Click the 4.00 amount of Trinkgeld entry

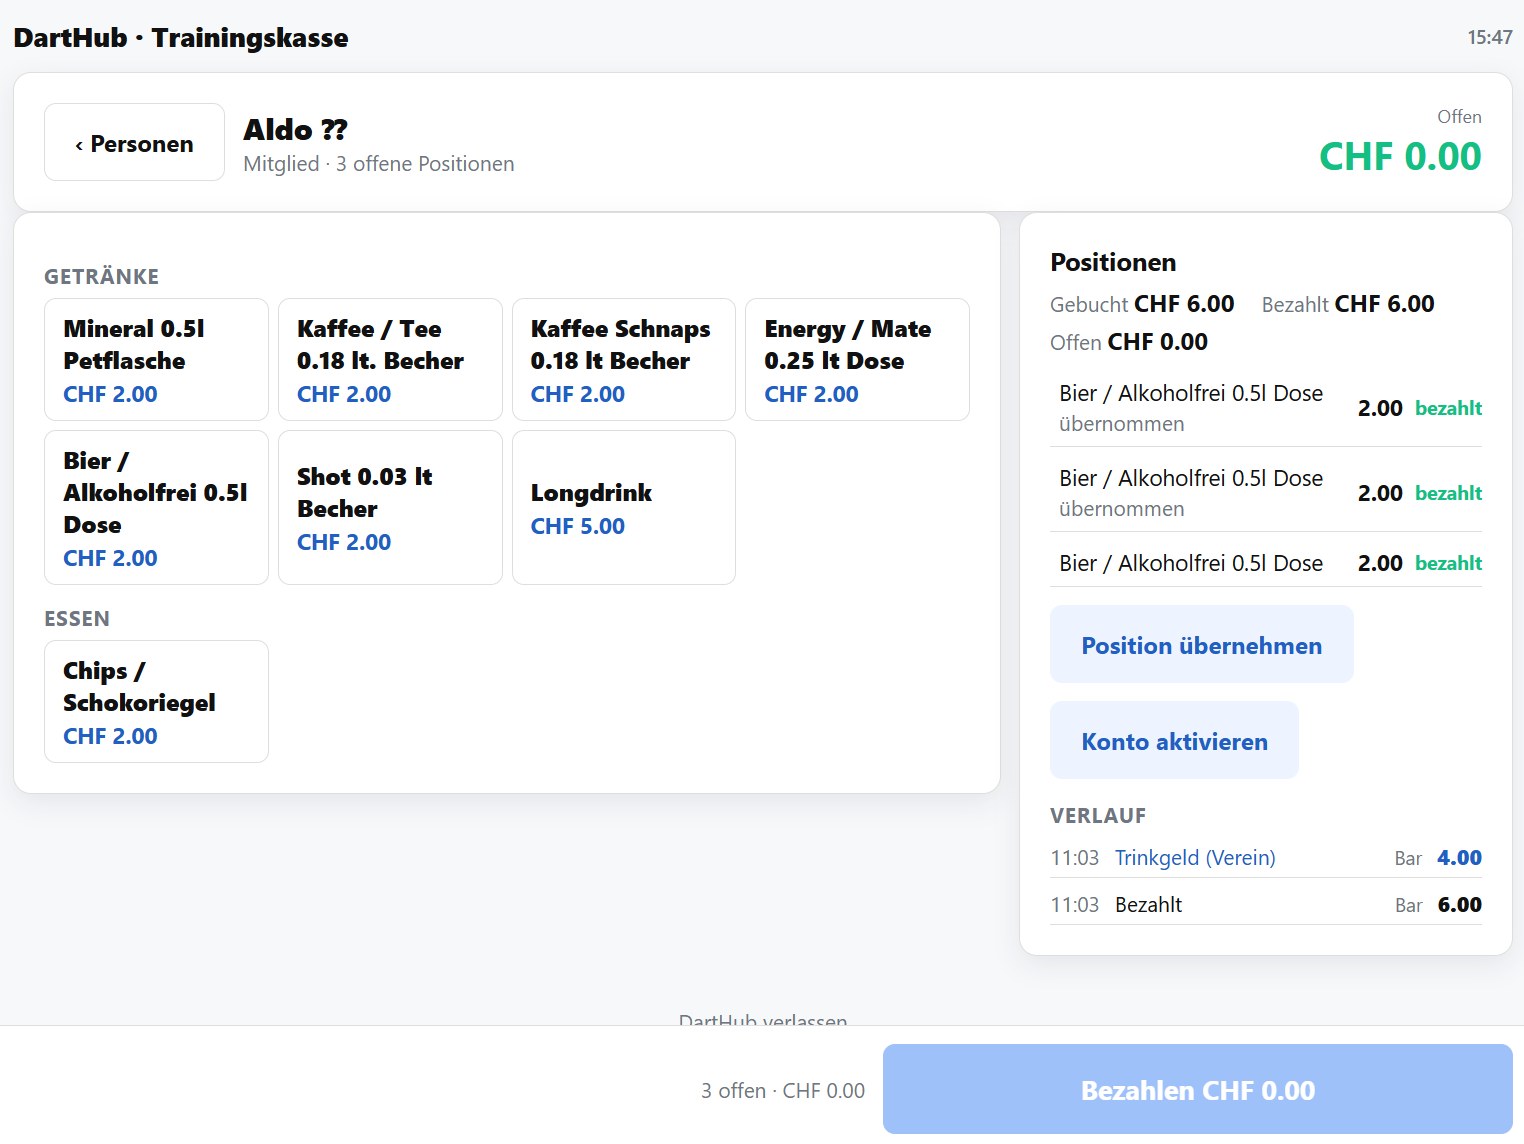(1459, 857)
